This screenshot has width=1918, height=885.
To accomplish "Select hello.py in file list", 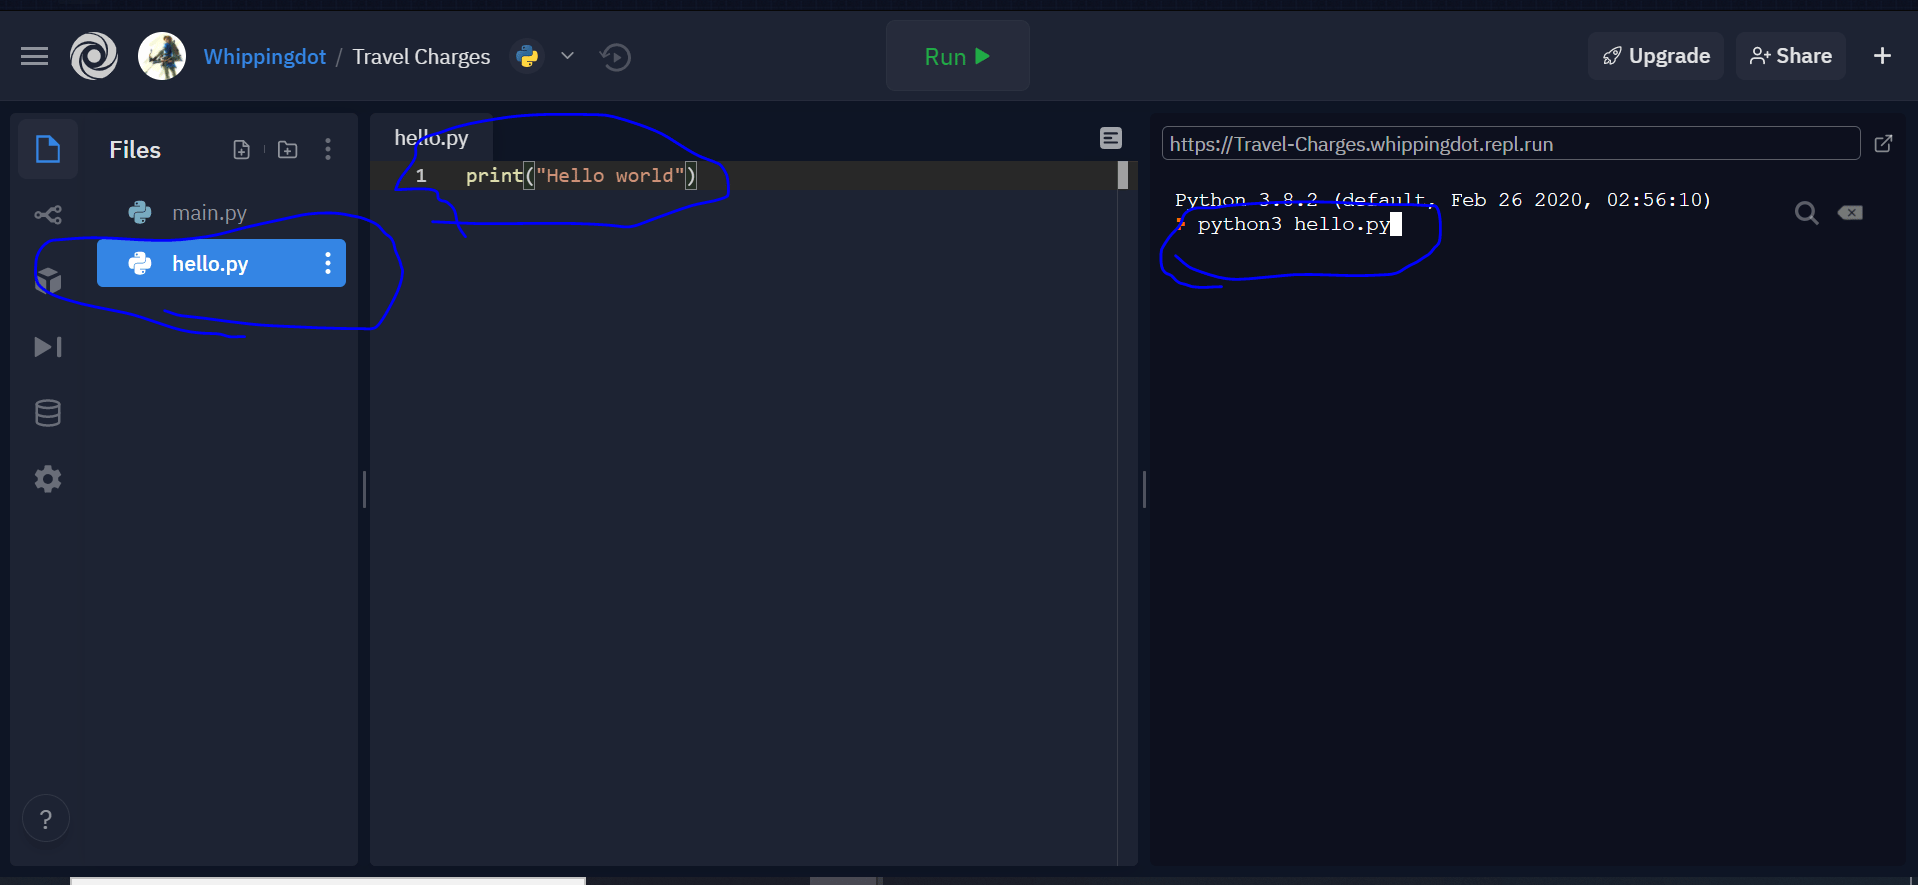I will tap(222, 263).
